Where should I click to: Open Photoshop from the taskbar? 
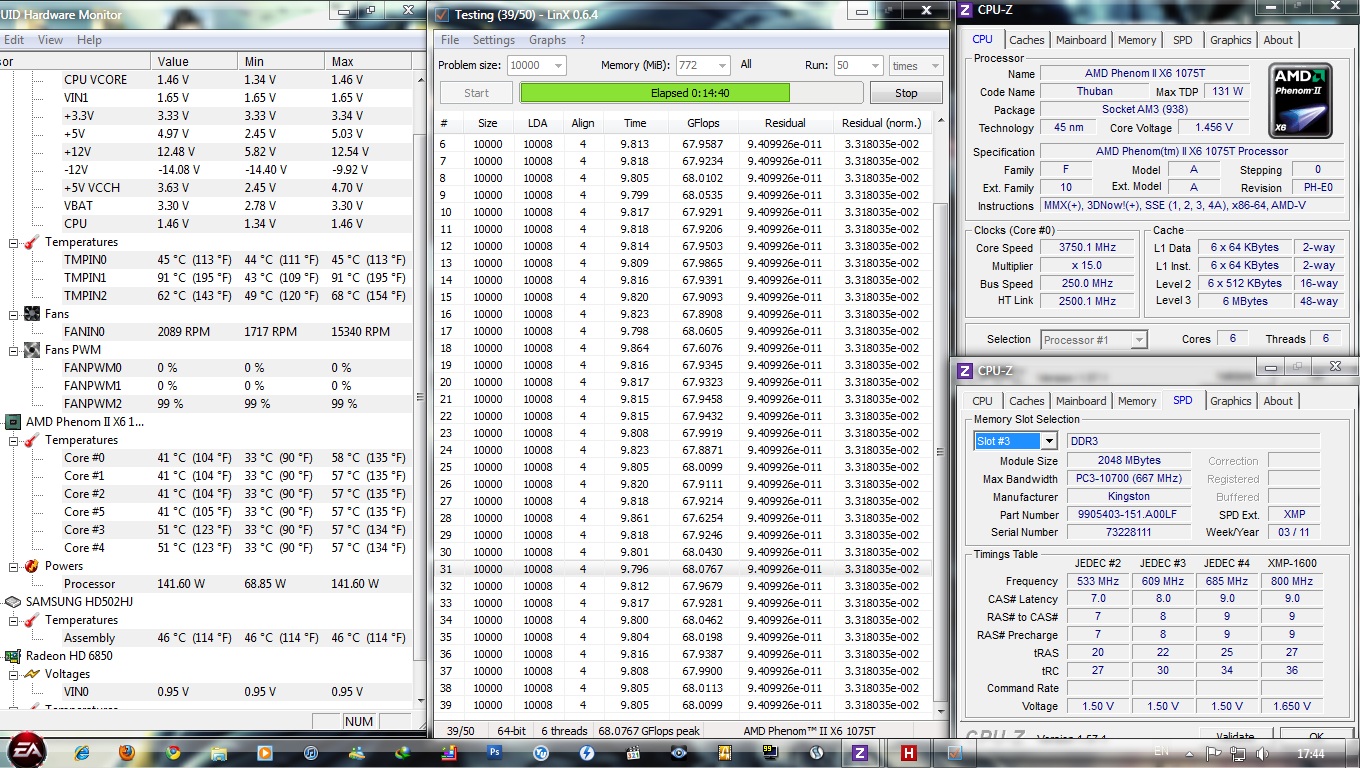[x=494, y=752]
